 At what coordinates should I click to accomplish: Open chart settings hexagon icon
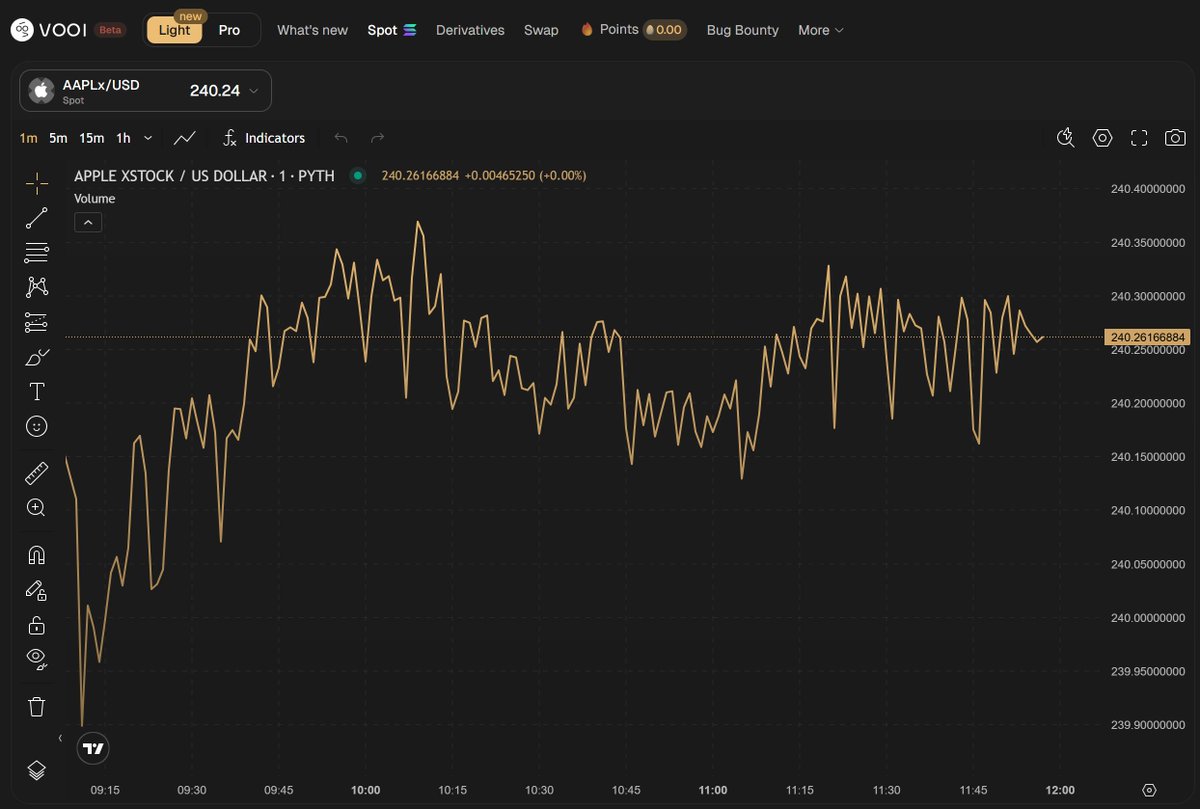click(x=1102, y=138)
